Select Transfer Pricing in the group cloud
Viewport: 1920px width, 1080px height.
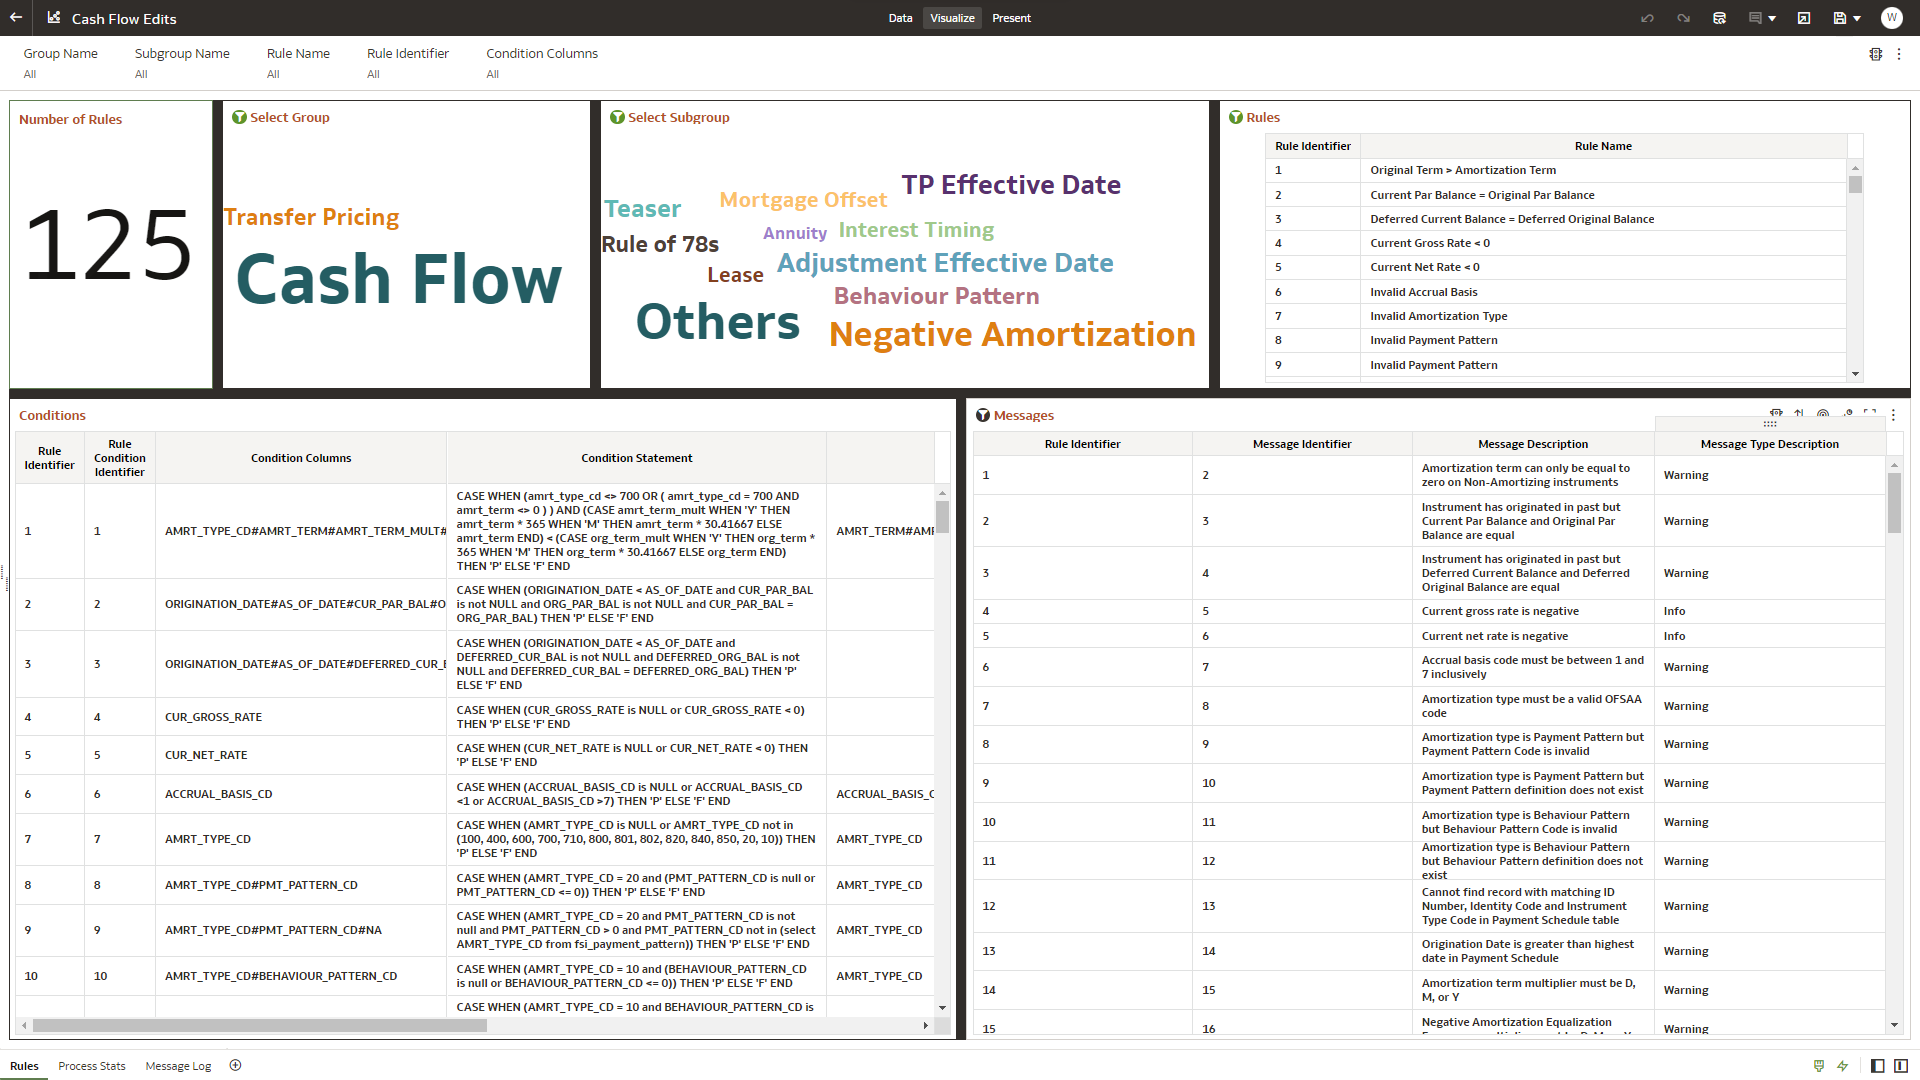click(311, 217)
